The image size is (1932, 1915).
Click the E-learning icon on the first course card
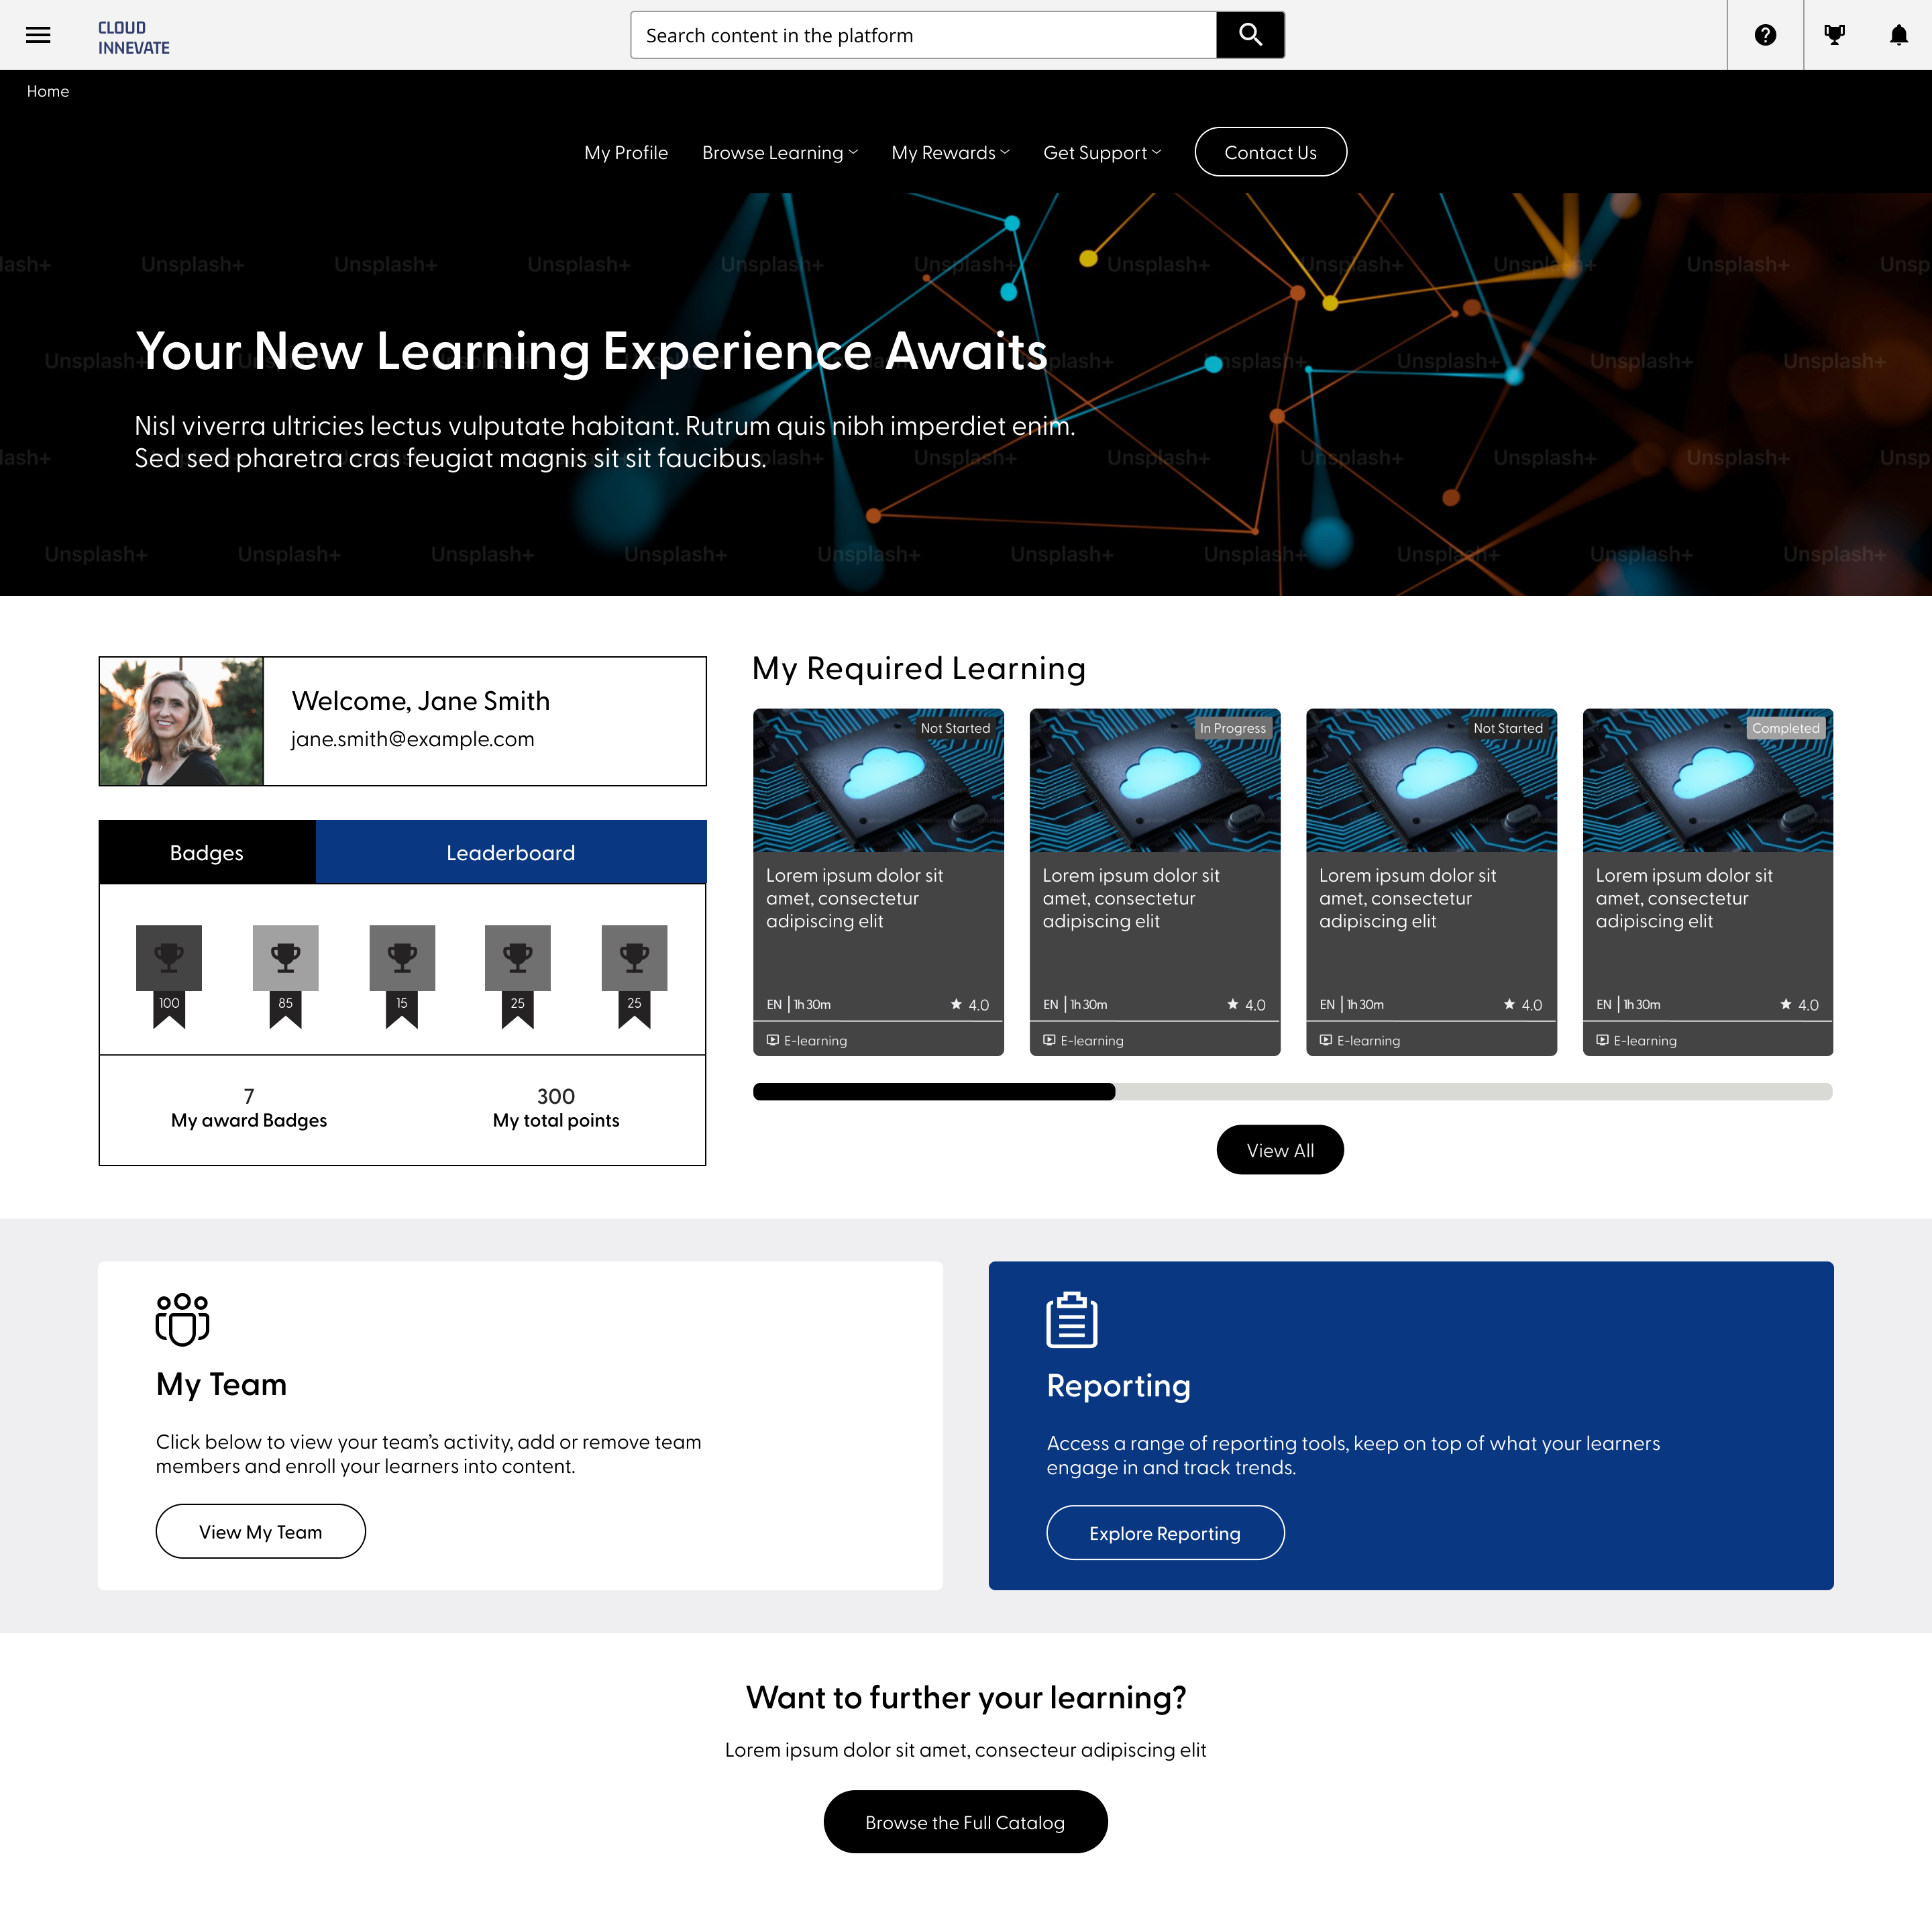[x=772, y=1040]
